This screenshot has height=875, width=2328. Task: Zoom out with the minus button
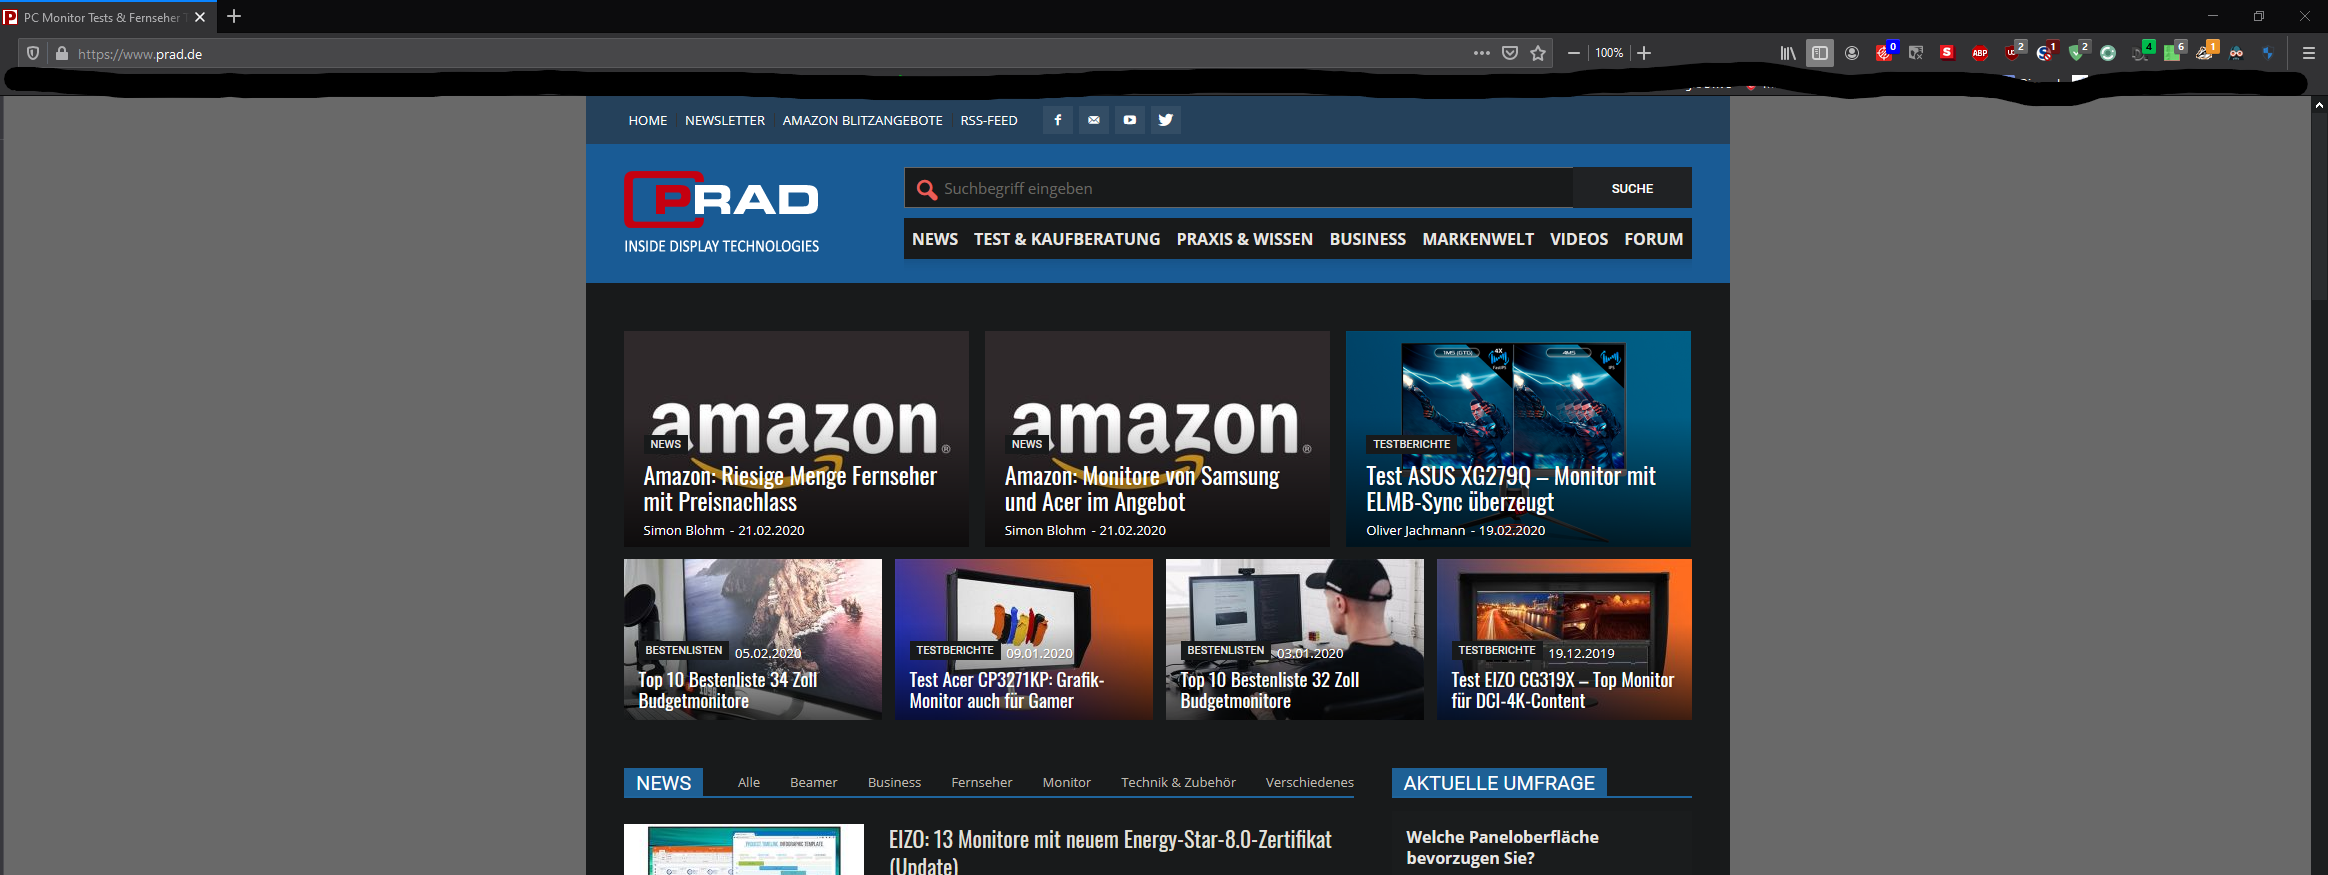point(1574,53)
